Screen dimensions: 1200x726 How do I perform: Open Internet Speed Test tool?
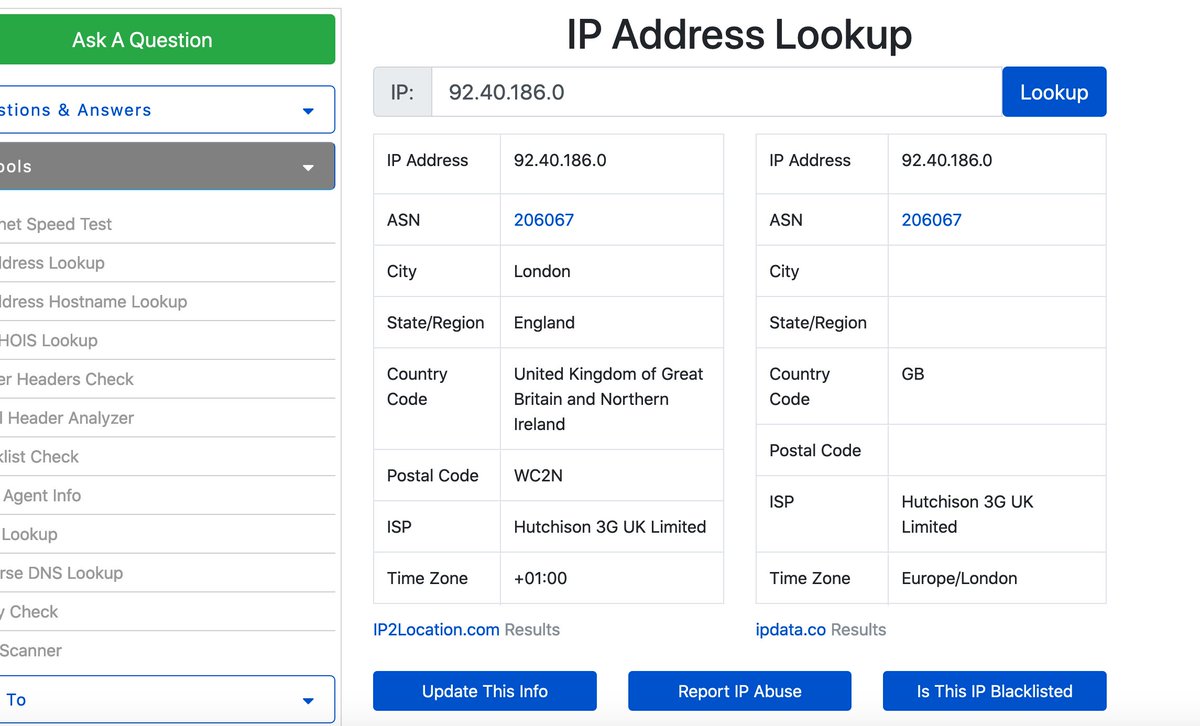56,224
